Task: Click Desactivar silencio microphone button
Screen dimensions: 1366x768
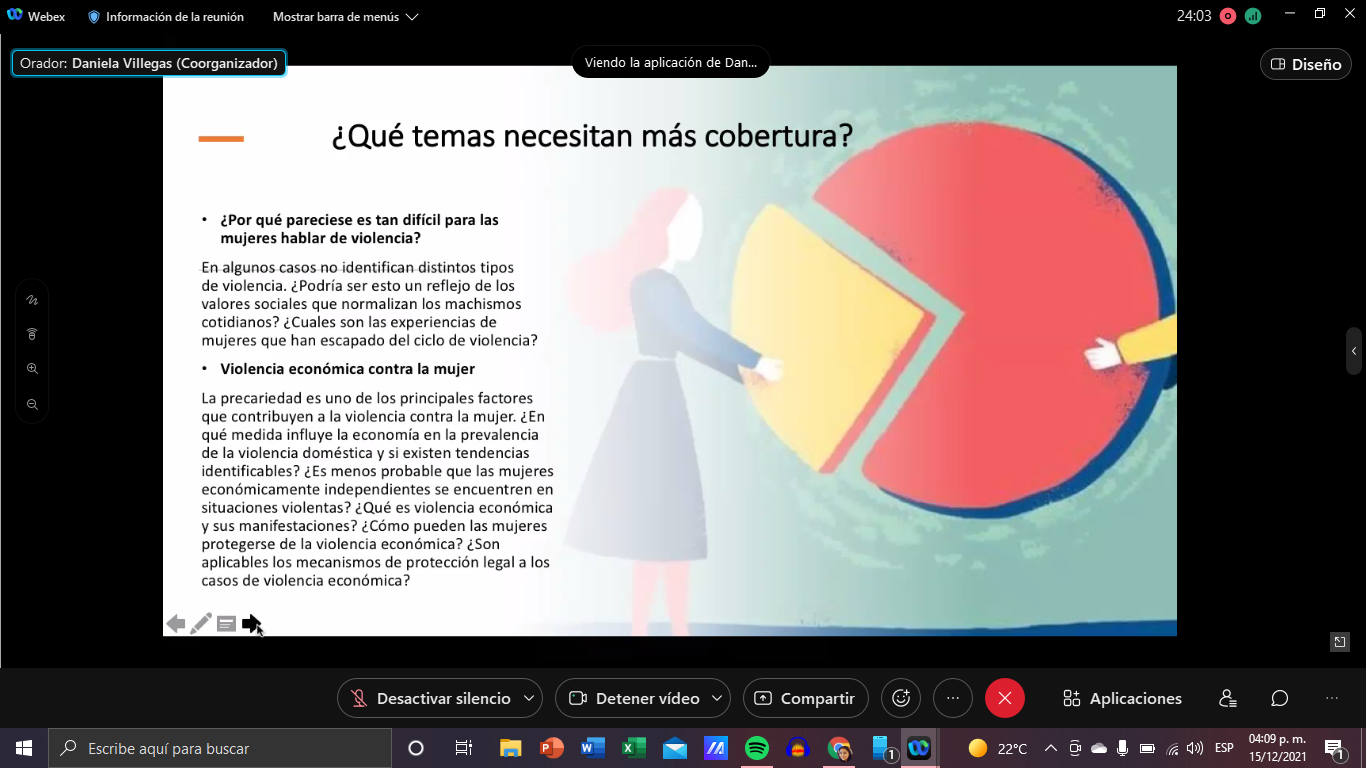Action: coord(430,698)
